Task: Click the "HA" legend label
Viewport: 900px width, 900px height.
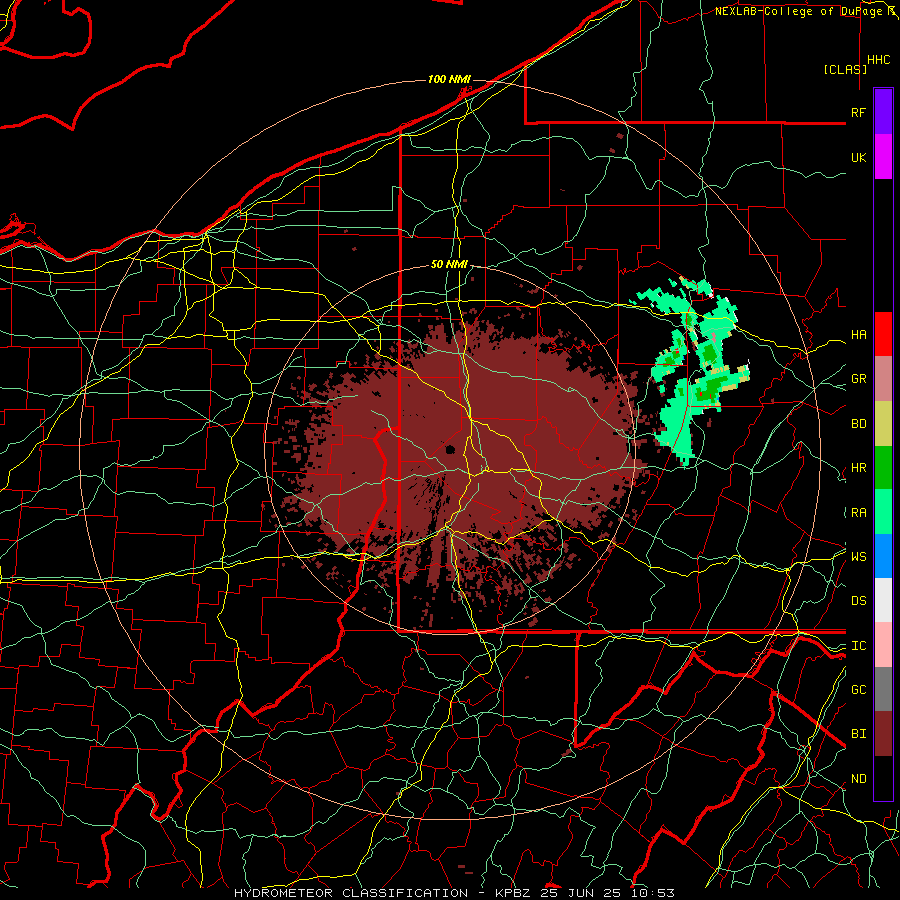Action: [x=858, y=335]
